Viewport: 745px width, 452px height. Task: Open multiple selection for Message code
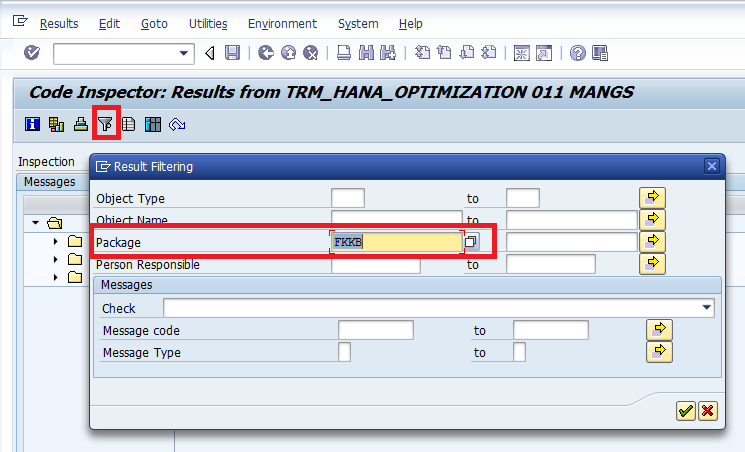click(659, 330)
